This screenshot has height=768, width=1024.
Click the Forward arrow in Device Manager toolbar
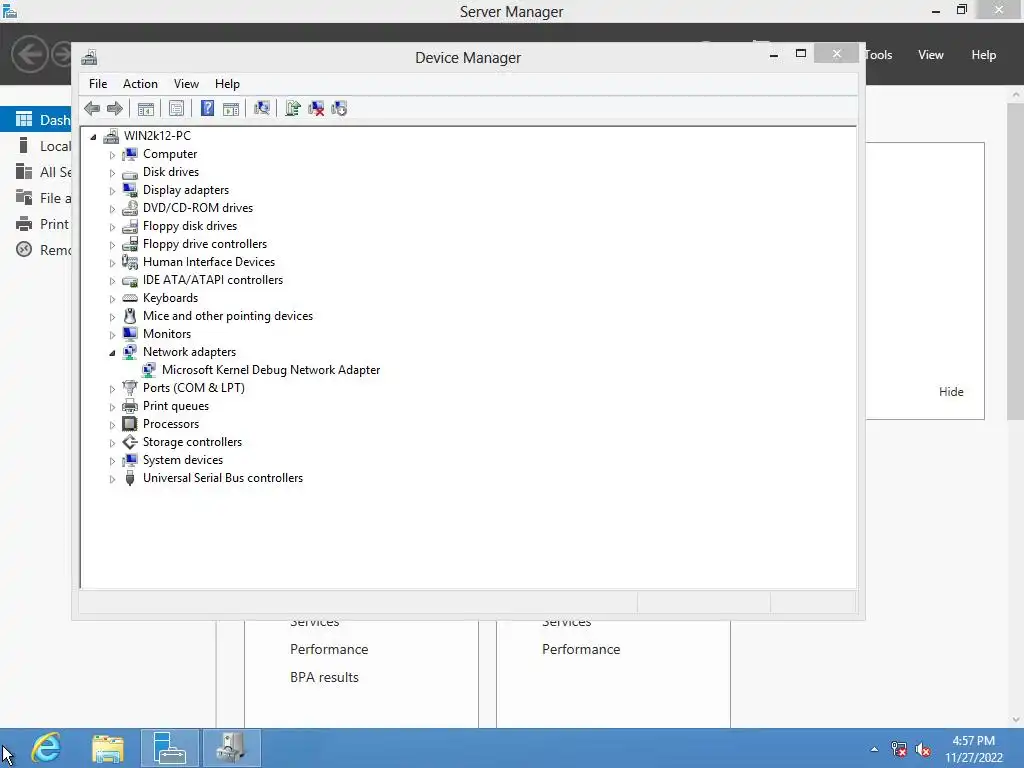(x=114, y=108)
